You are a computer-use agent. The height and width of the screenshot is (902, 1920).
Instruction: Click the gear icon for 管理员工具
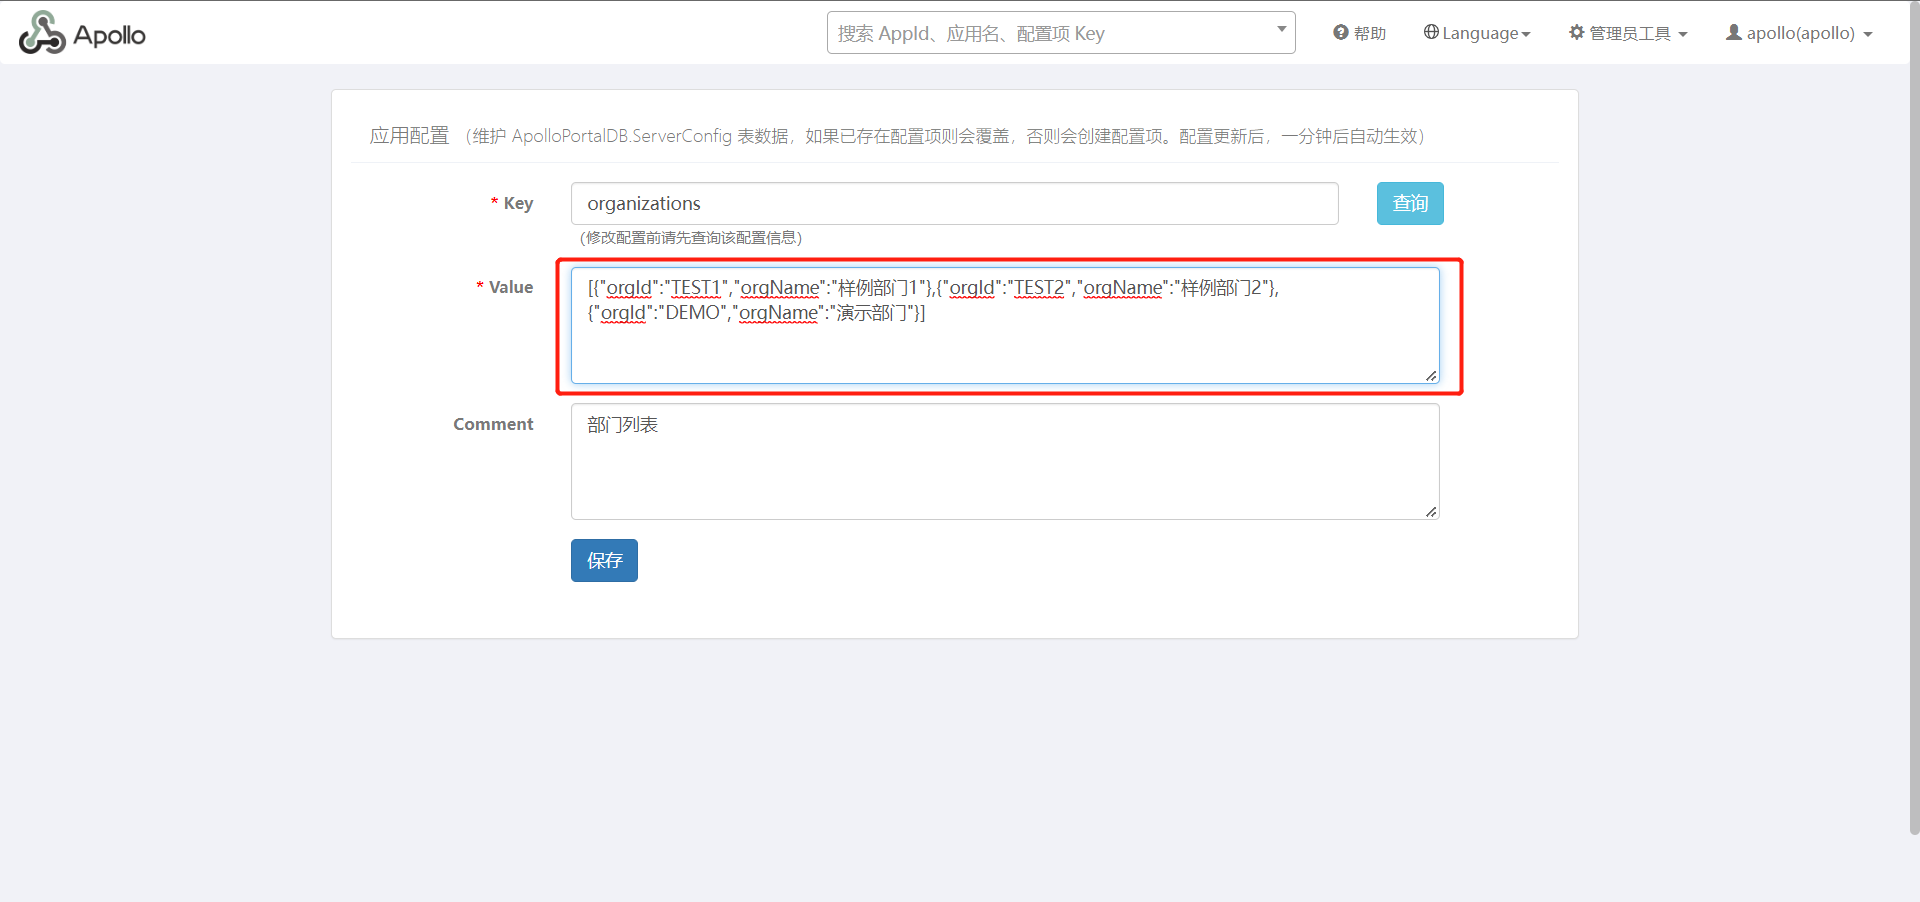(1577, 33)
